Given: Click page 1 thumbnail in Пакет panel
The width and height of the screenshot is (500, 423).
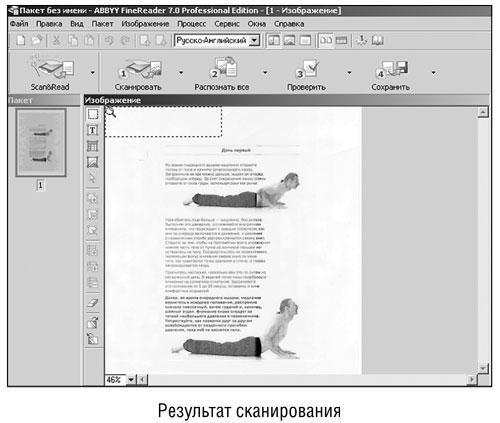Looking at the screenshot, I should click(41, 143).
